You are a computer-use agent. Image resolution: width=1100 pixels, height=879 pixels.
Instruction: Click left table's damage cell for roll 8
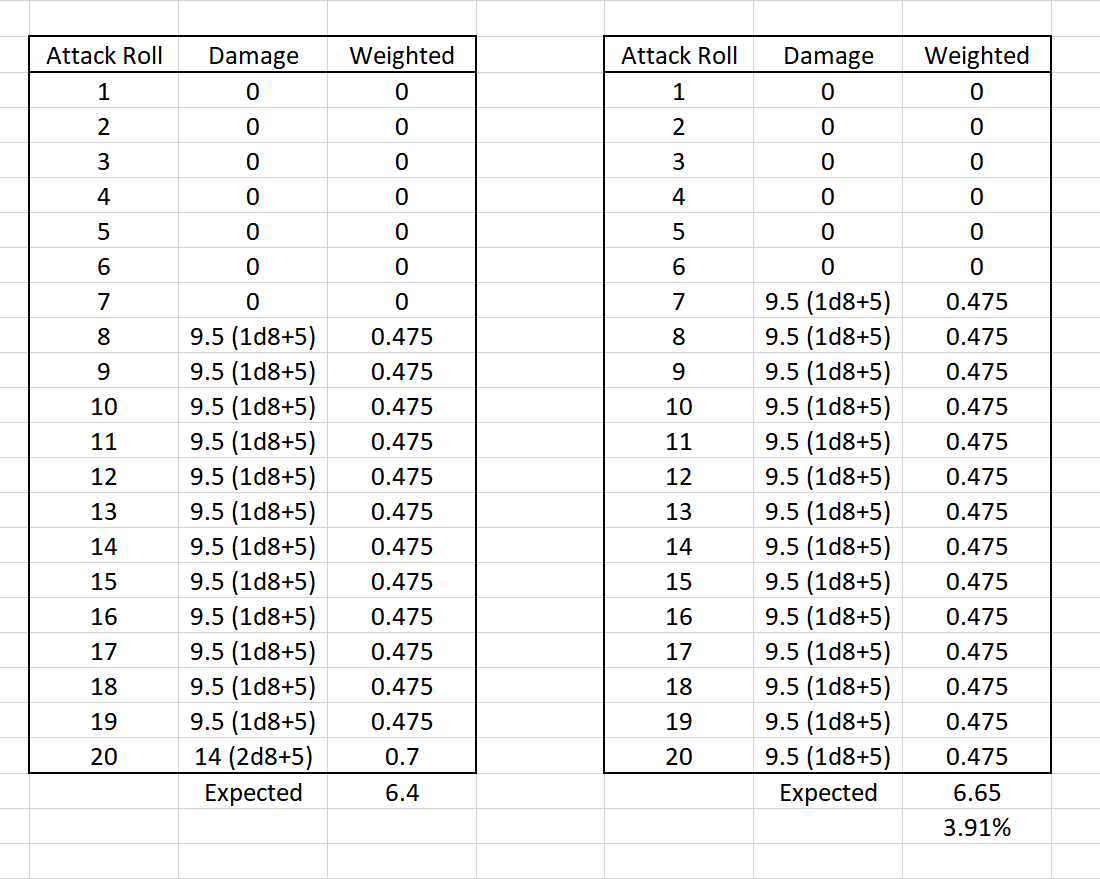pyautogui.click(x=253, y=337)
